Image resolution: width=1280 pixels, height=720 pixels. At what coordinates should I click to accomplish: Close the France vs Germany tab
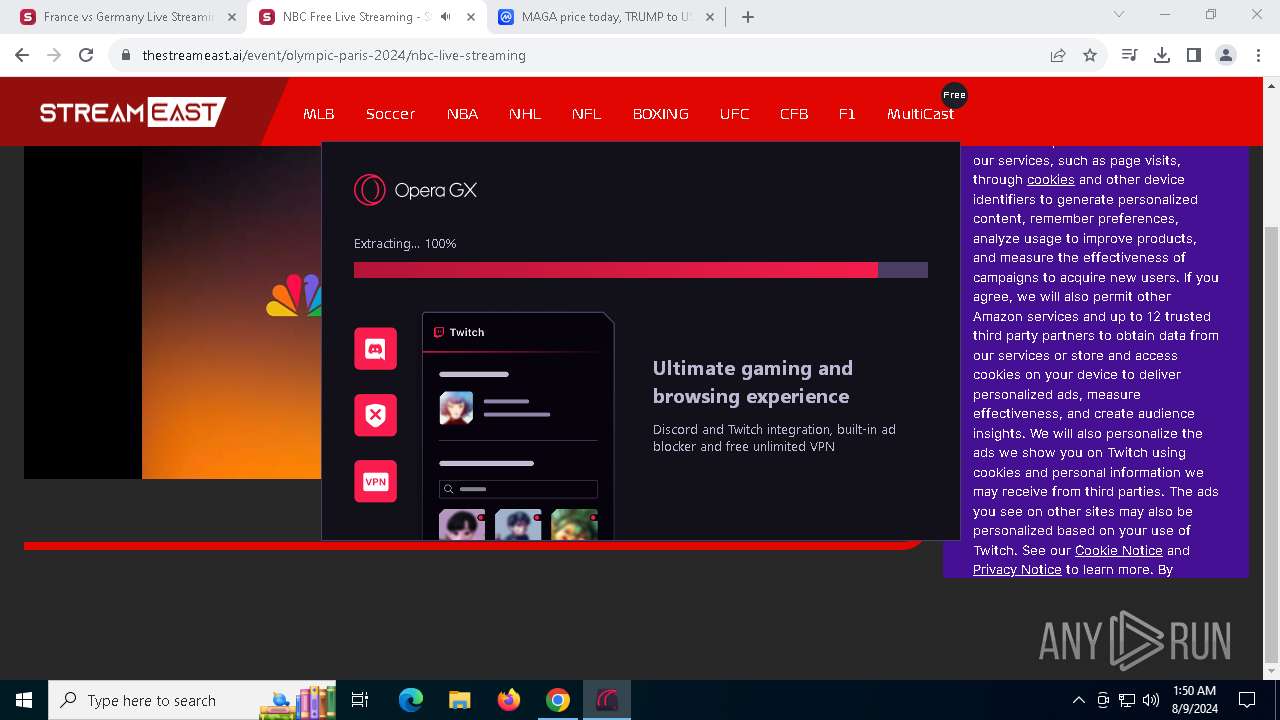[231, 17]
